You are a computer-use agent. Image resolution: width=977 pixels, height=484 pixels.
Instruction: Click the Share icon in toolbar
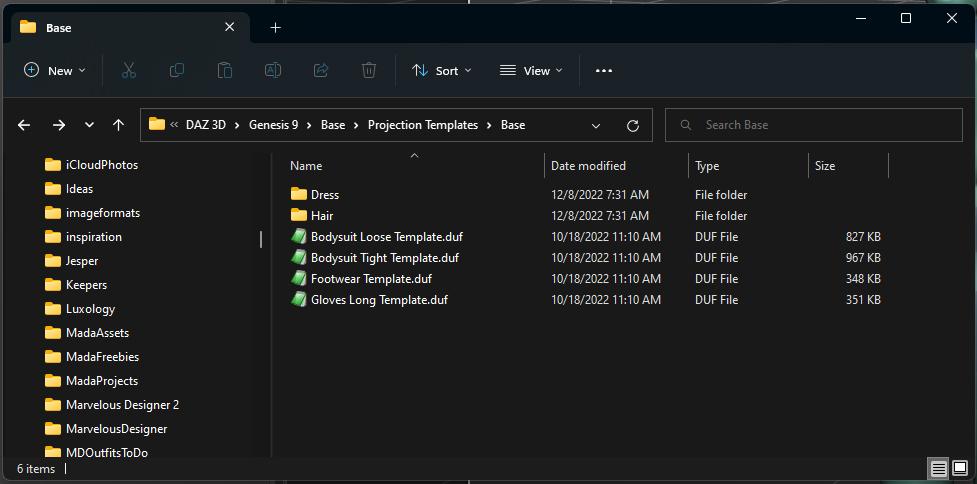[321, 70]
